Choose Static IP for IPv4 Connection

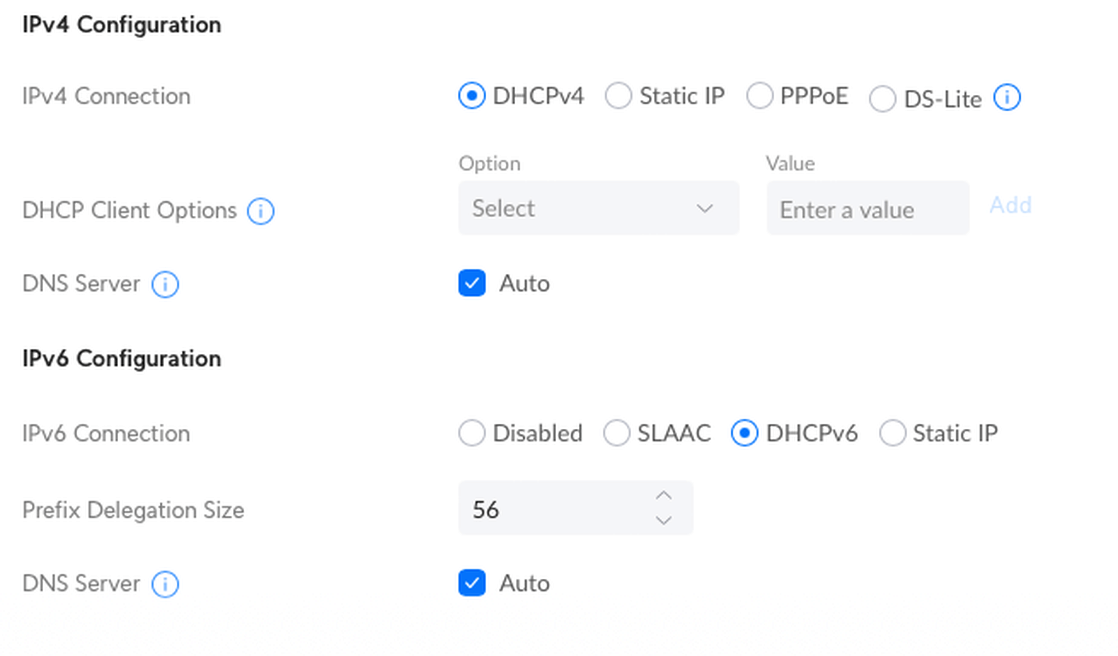click(x=618, y=96)
